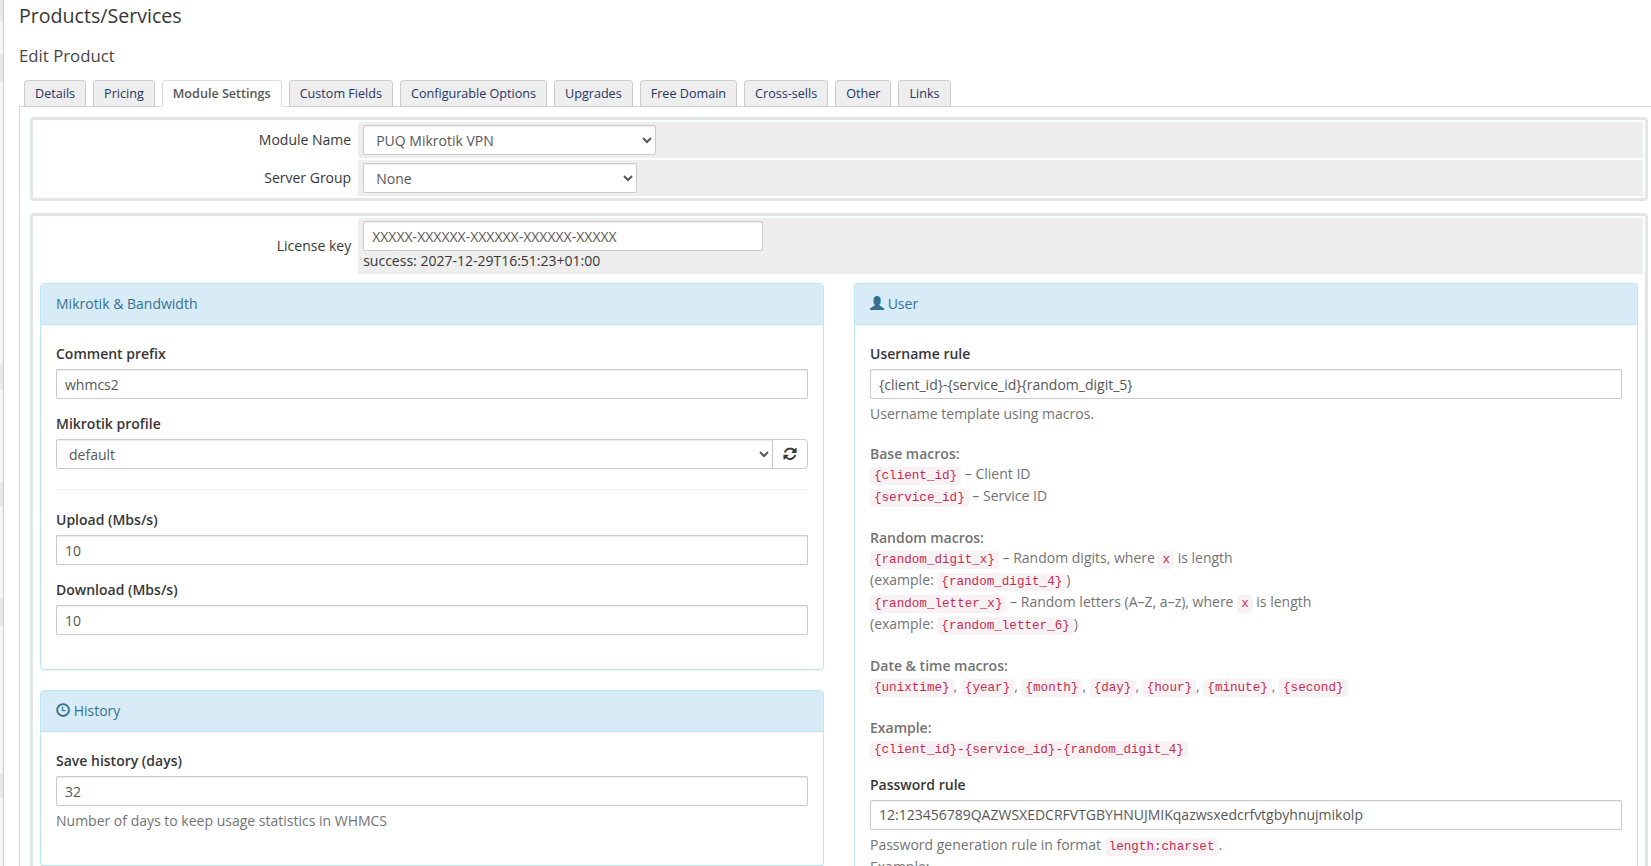Image resolution: width=1651 pixels, height=866 pixels.
Task: Click the {hour} macro code
Action: tap(1169, 687)
